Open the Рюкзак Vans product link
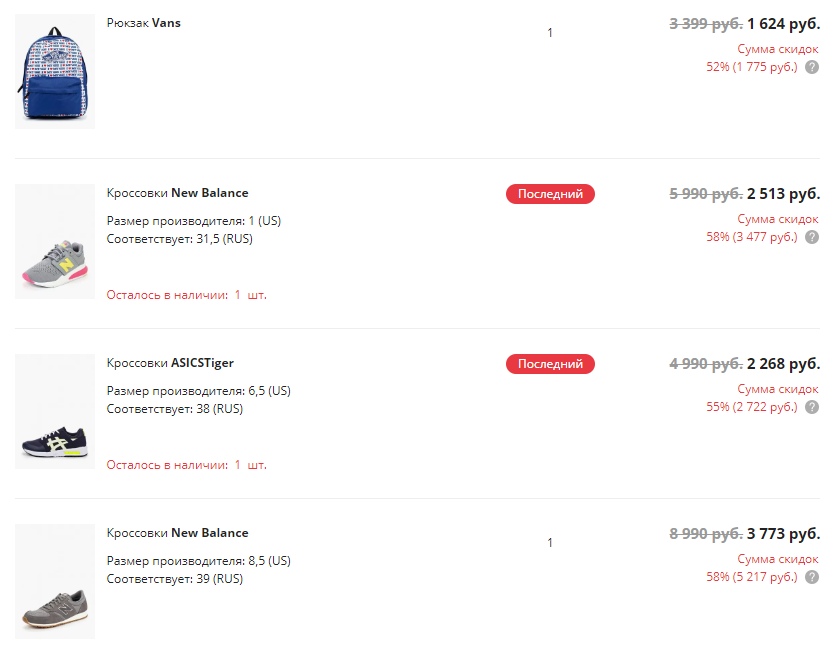This screenshot has width=838, height=649. click(x=144, y=23)
